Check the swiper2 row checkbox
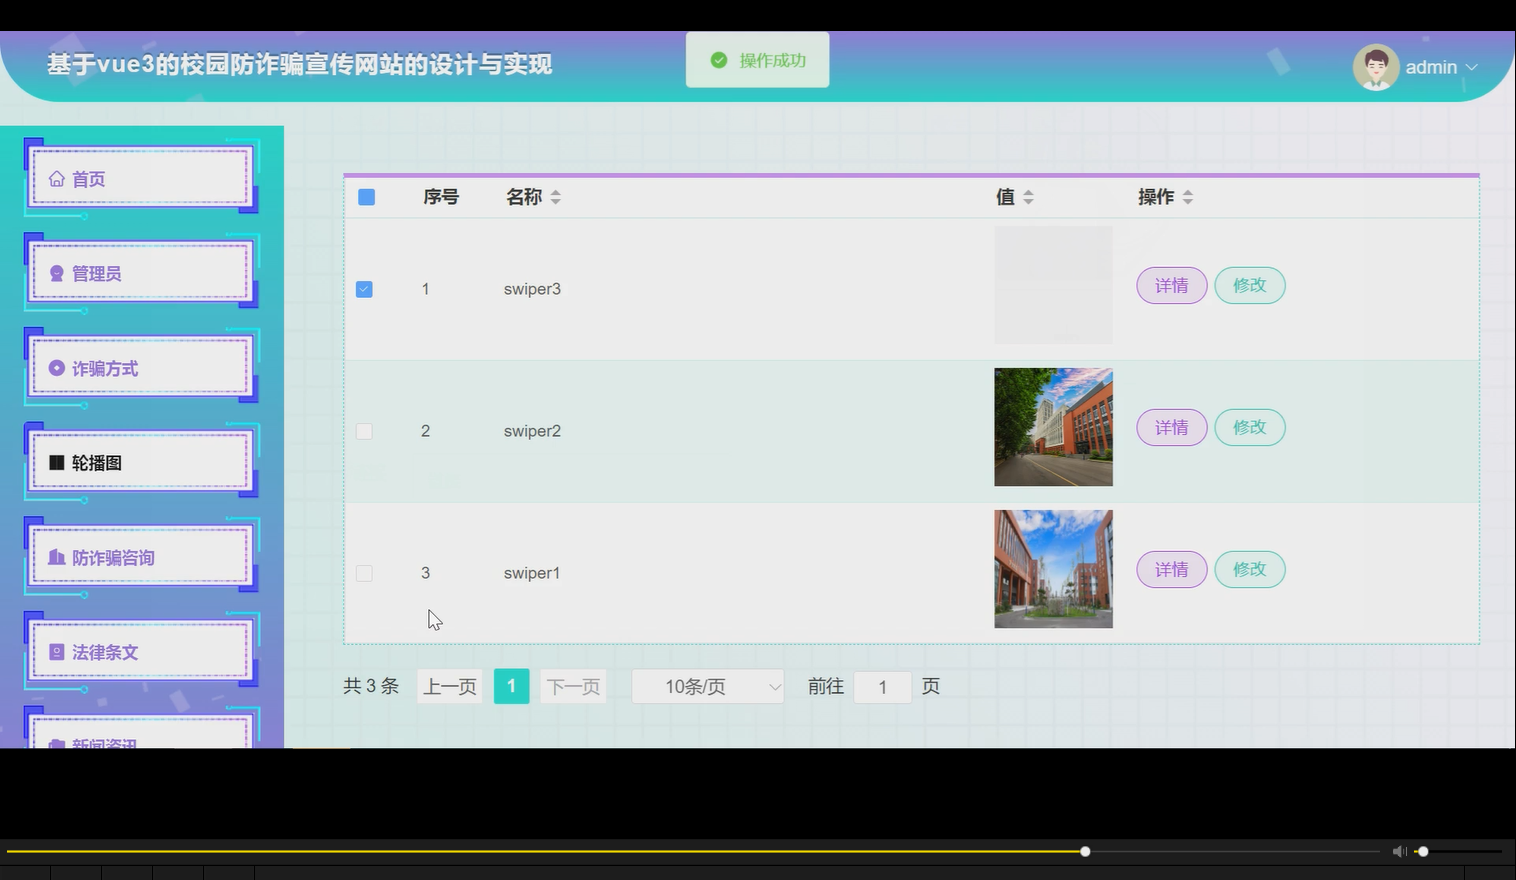The width and height of the screenshot is (1516, 880). [364, 431]
